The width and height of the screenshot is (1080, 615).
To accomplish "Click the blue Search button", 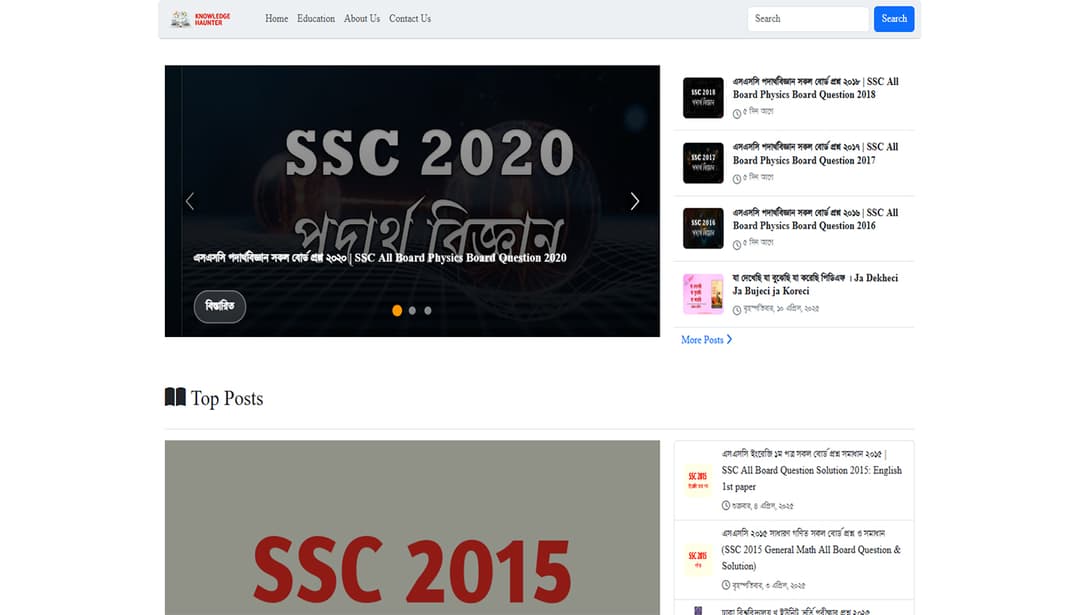I will pyautogui.click(x=893, y=19).
